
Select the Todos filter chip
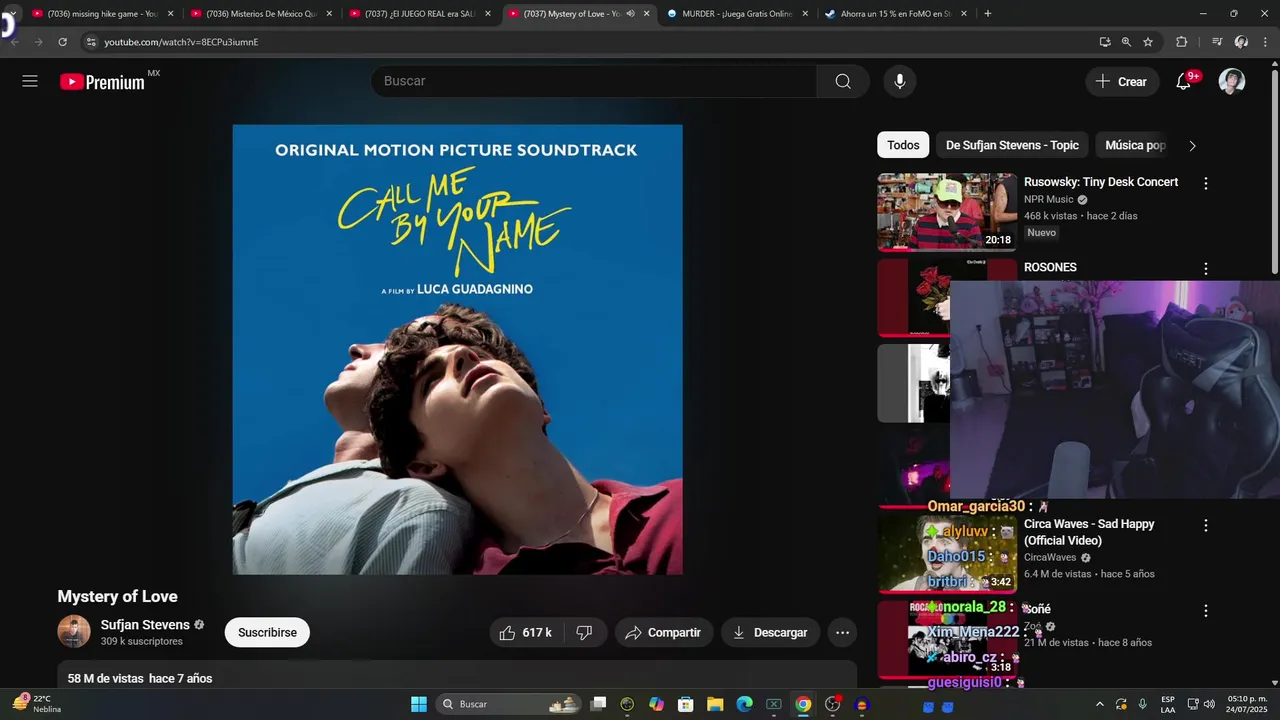(x=903, y=145)
